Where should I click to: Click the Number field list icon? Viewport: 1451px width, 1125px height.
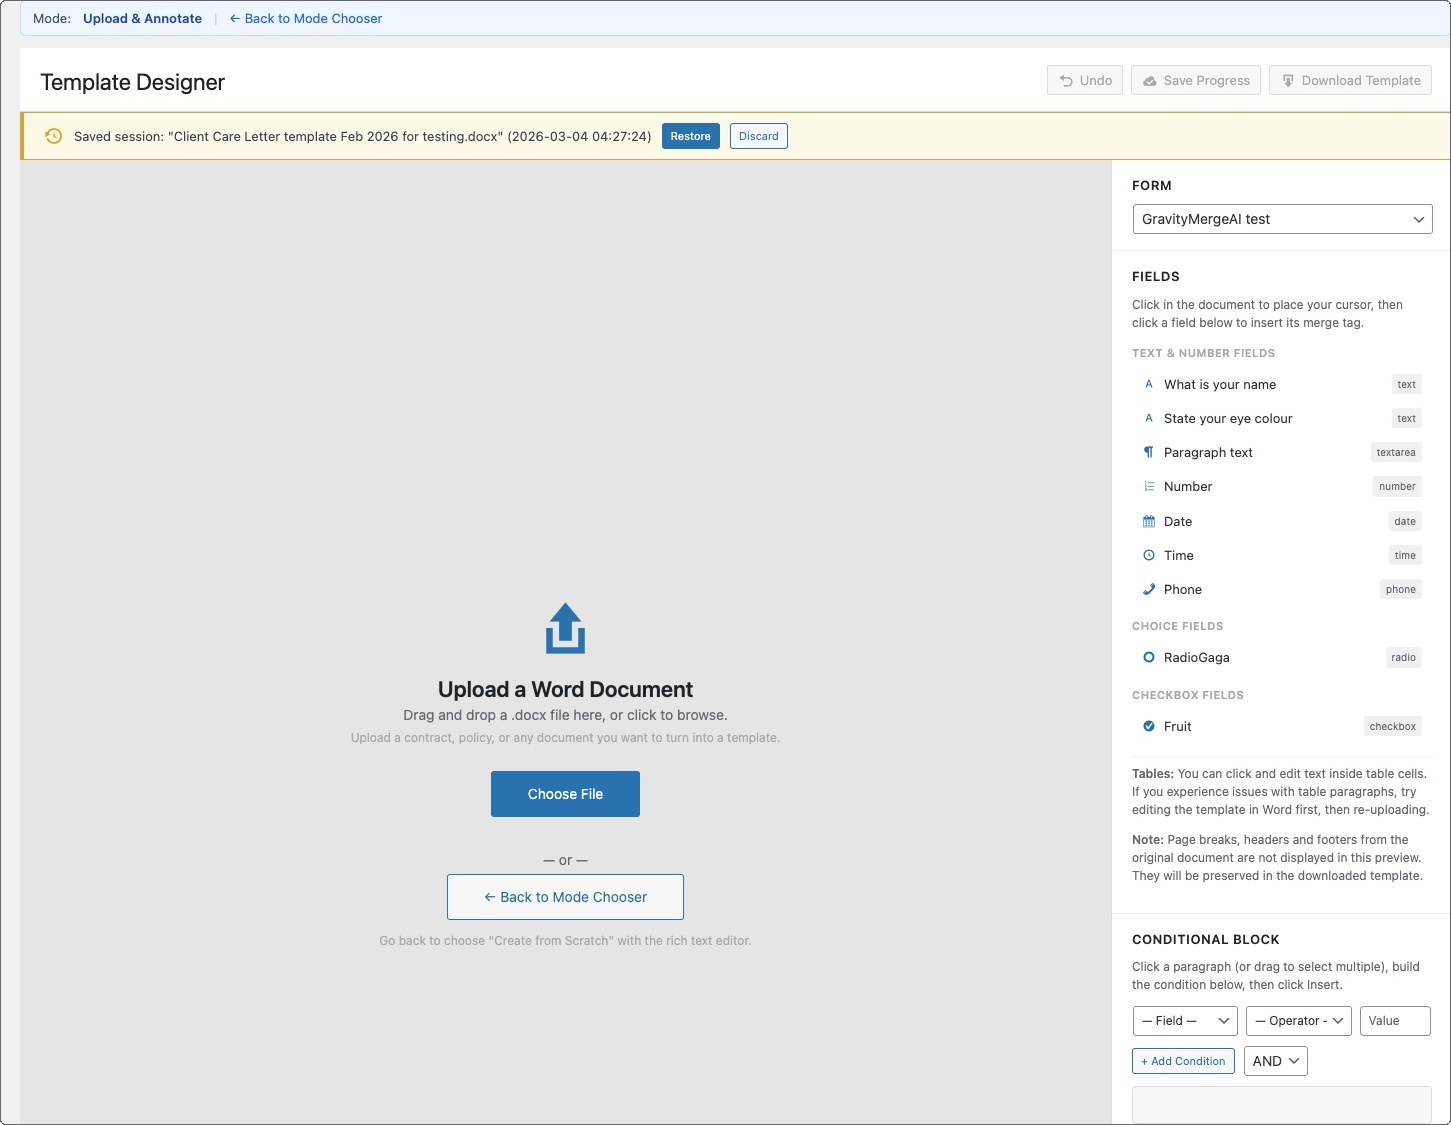[x=1149, y=486]
